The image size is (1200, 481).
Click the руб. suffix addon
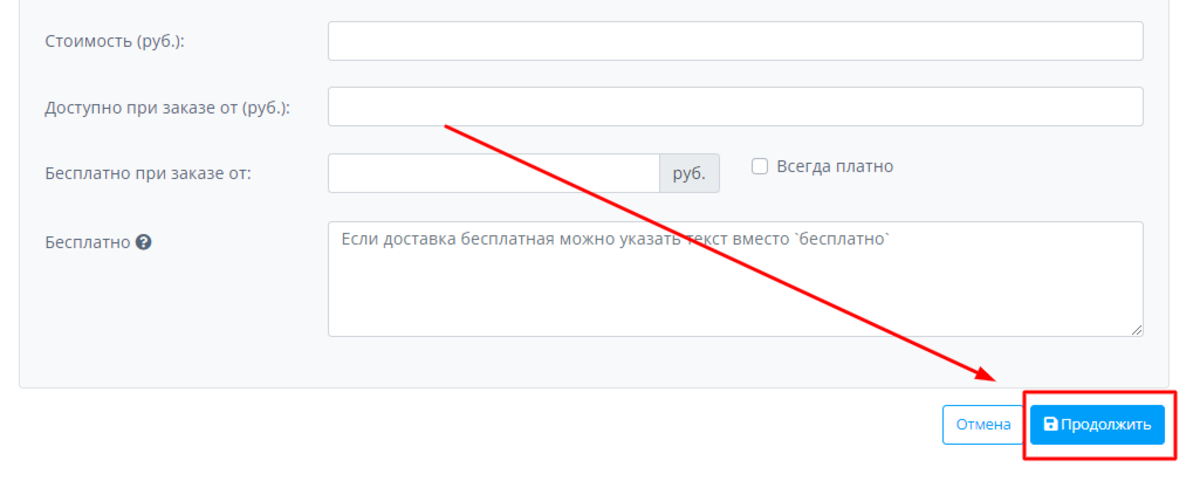689,173
